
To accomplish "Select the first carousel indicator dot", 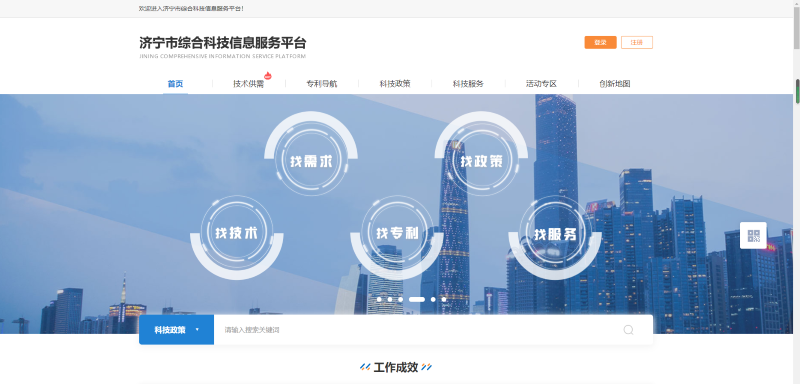I will pyautogui.click(x=379, y=299).
